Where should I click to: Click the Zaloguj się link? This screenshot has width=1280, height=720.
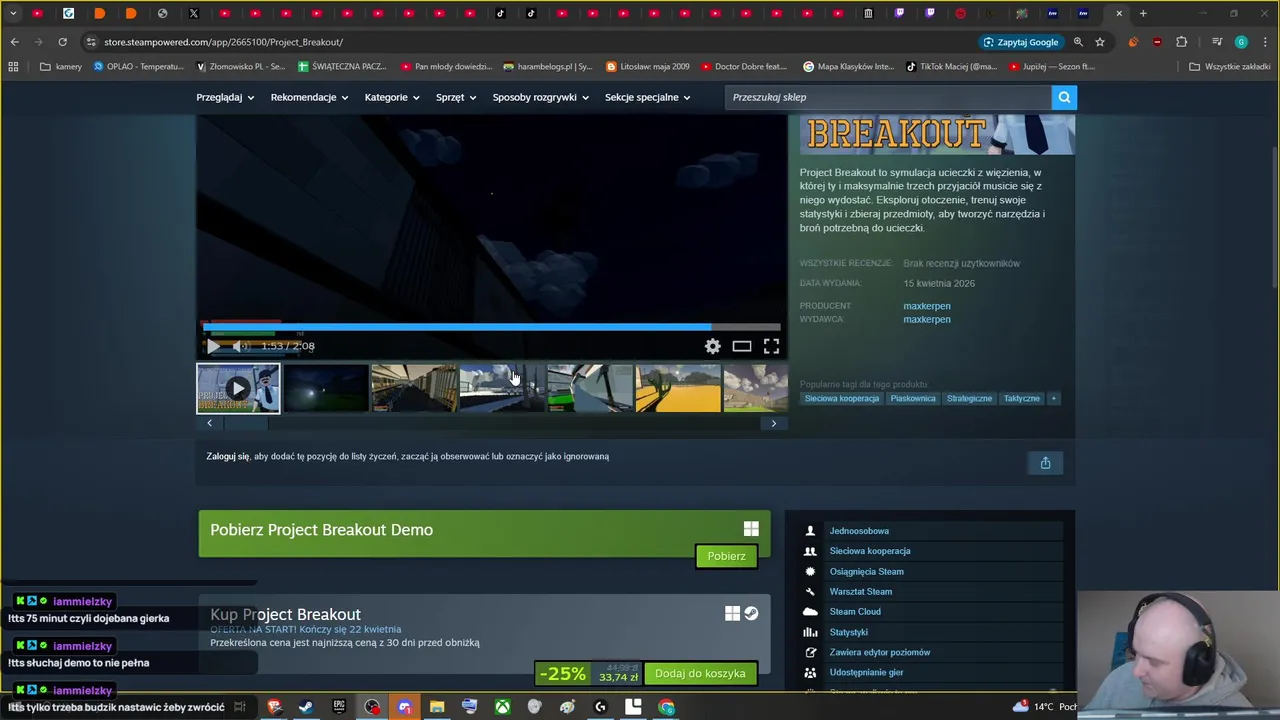(228, 456)
